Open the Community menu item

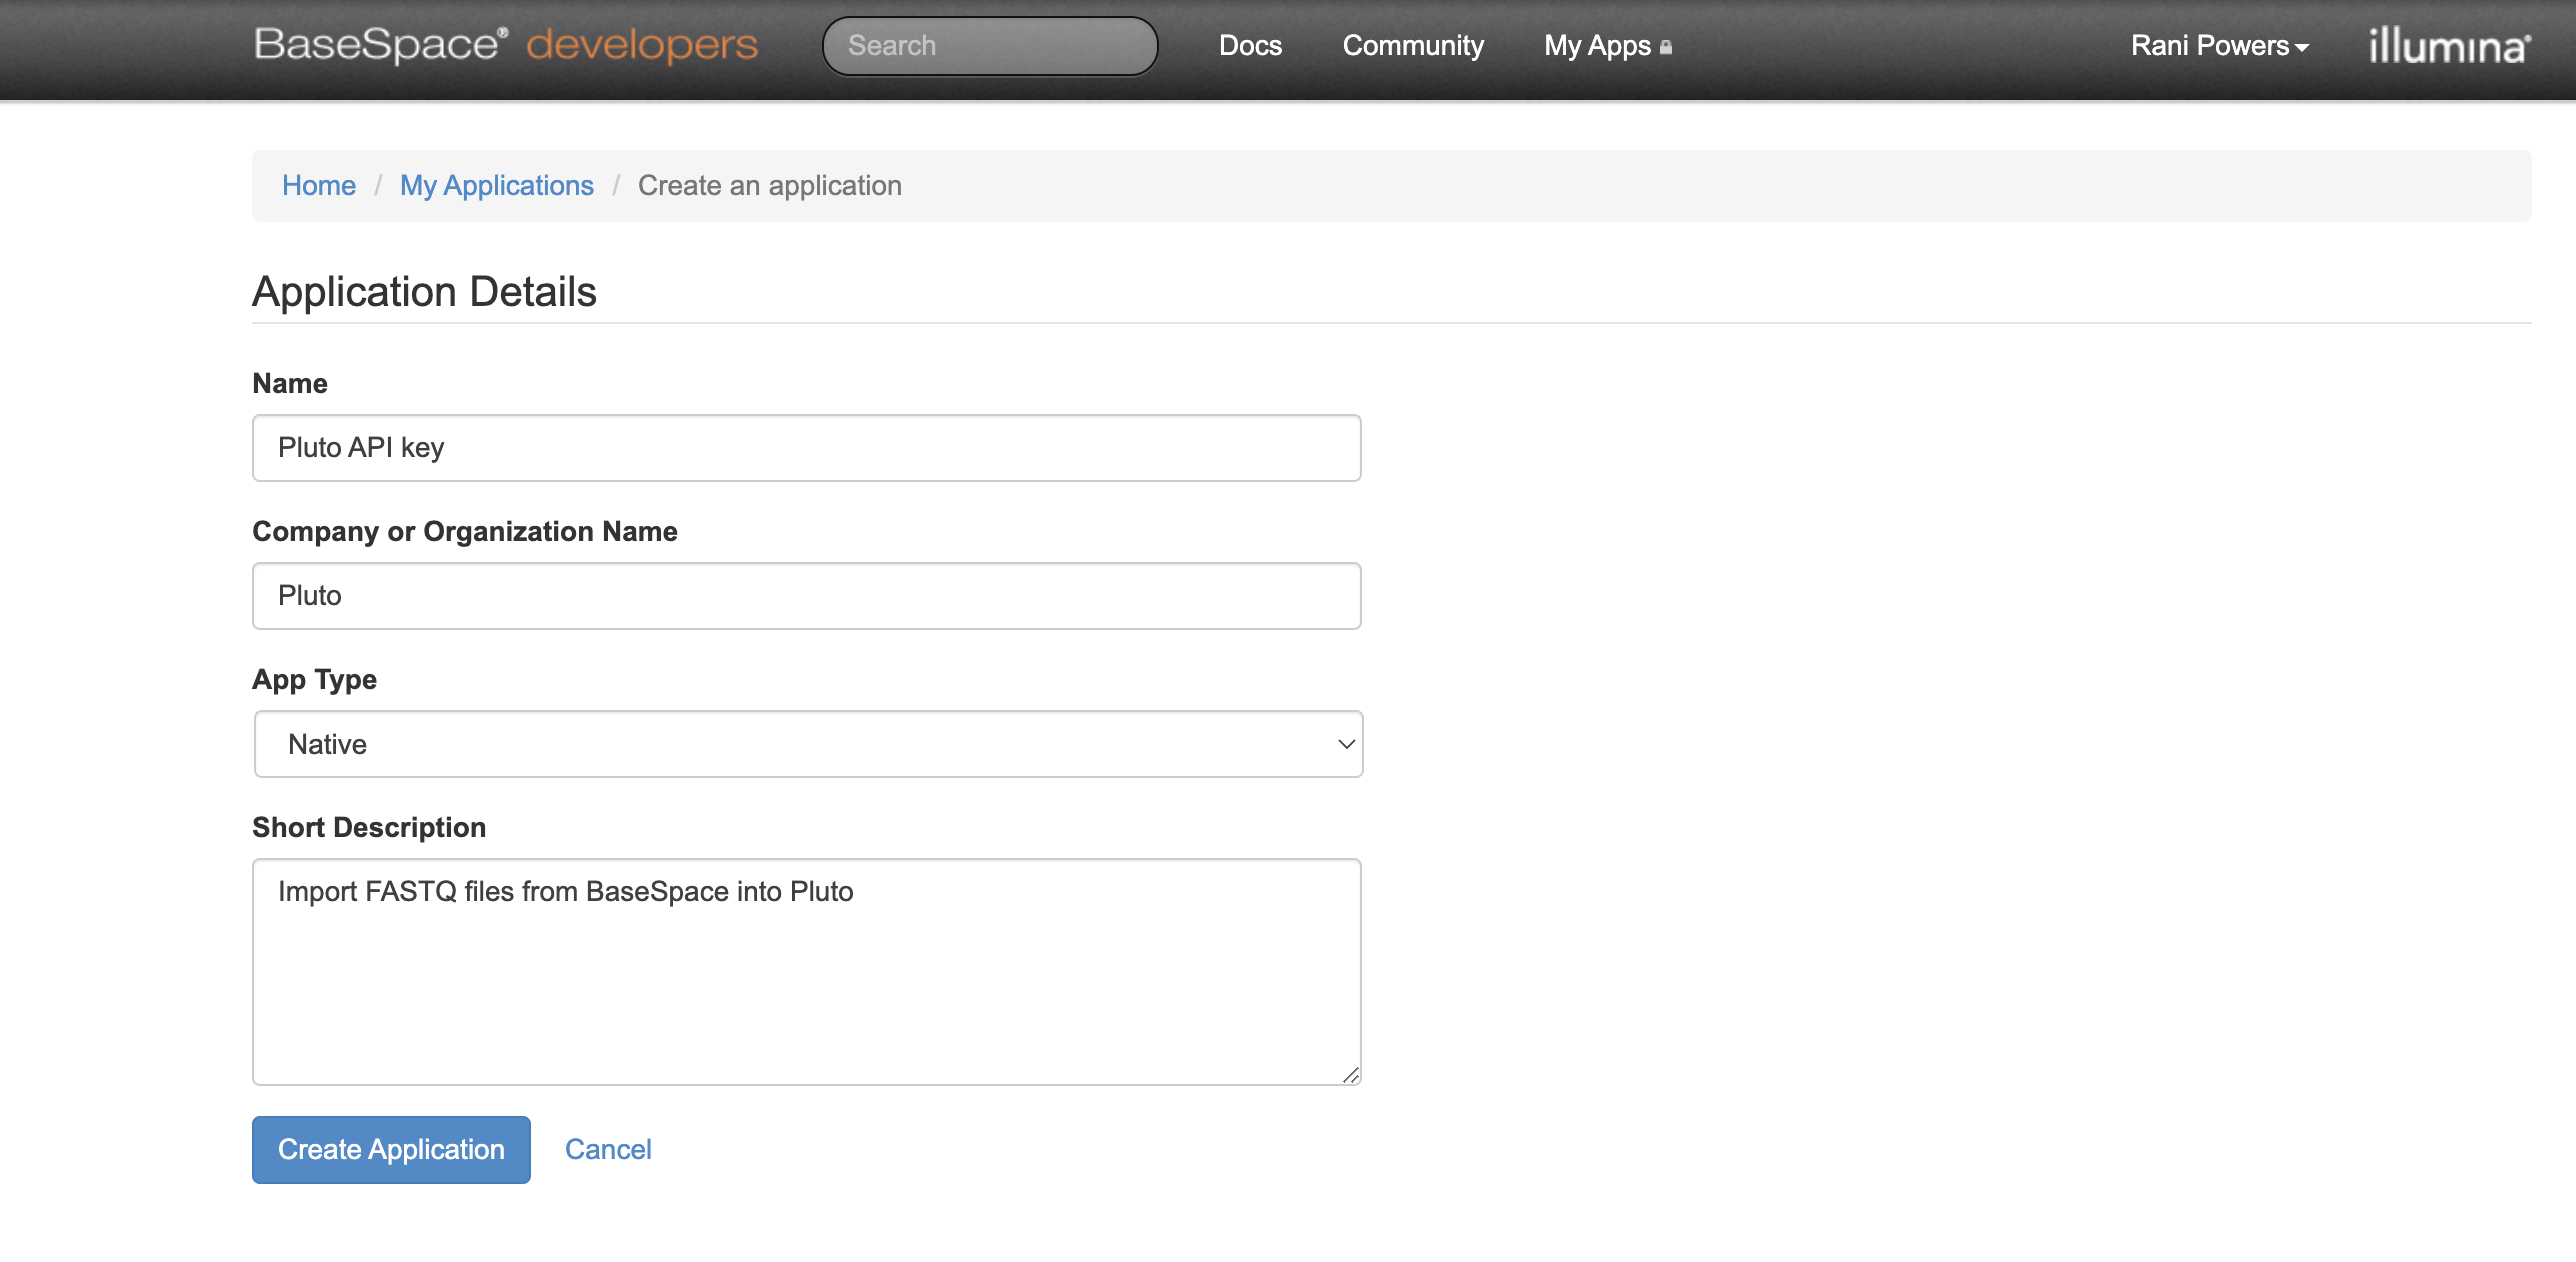(x=1413, y=46)
